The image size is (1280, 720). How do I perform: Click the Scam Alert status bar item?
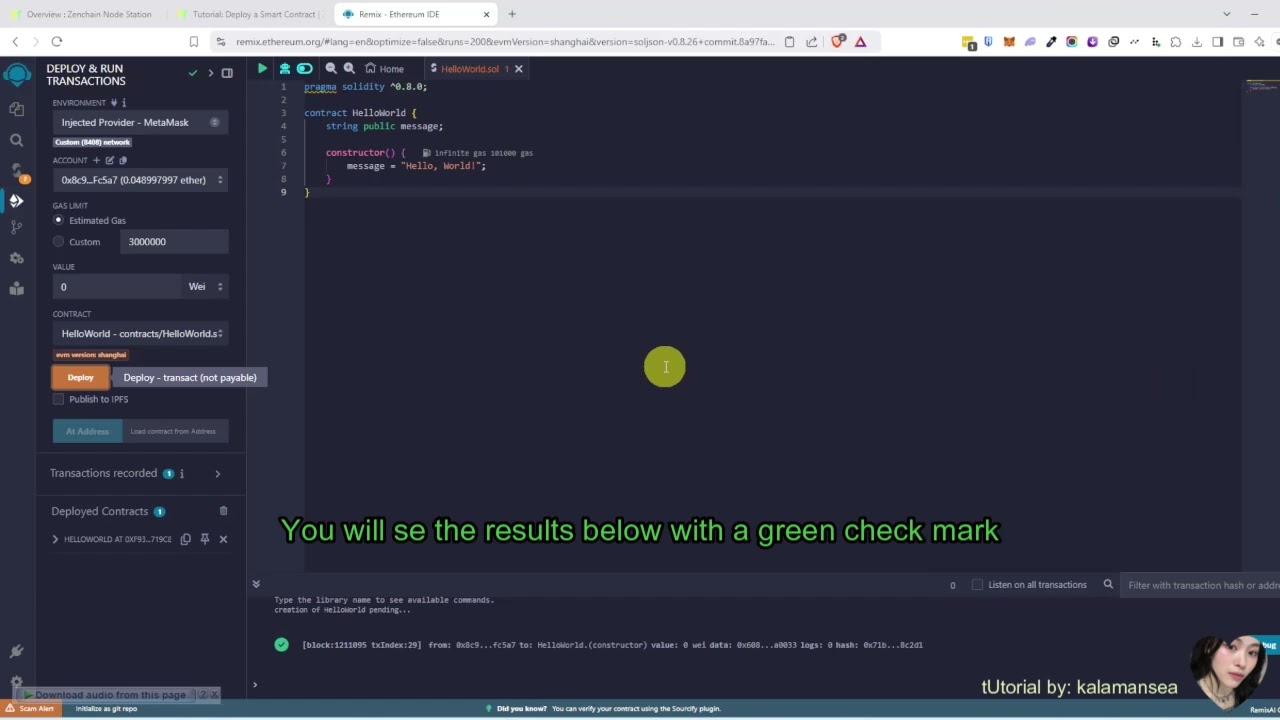[30, 709]
